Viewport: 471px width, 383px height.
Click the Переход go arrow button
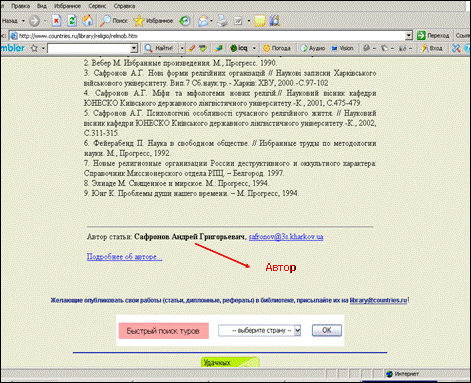433,35
